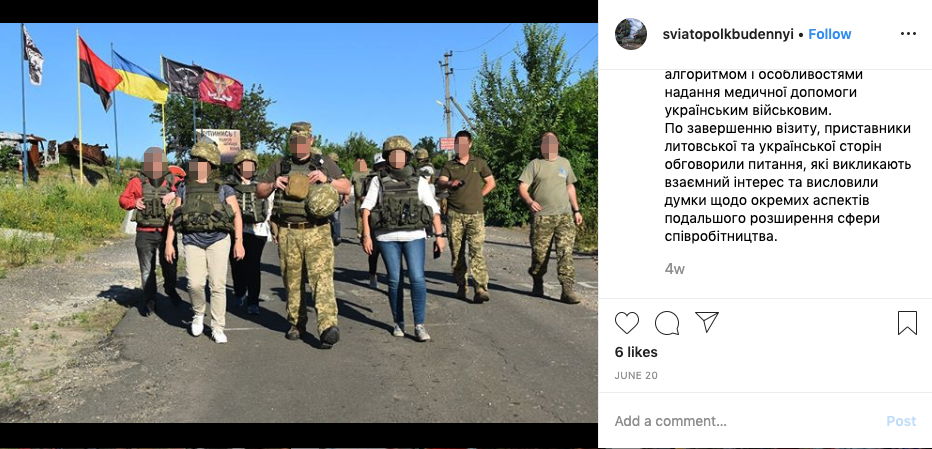
Task: Open the sviatopolkbudennyi profile avatar
Action: click(x=631, y=34)
